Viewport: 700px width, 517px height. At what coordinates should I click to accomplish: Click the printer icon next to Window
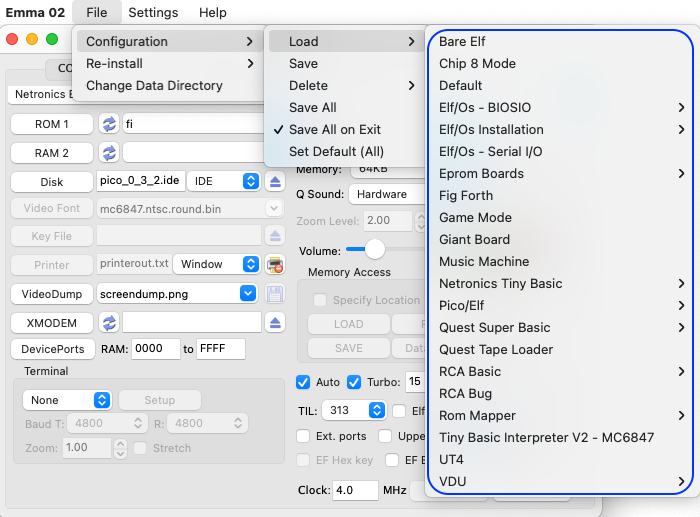[x=275, y=265]
